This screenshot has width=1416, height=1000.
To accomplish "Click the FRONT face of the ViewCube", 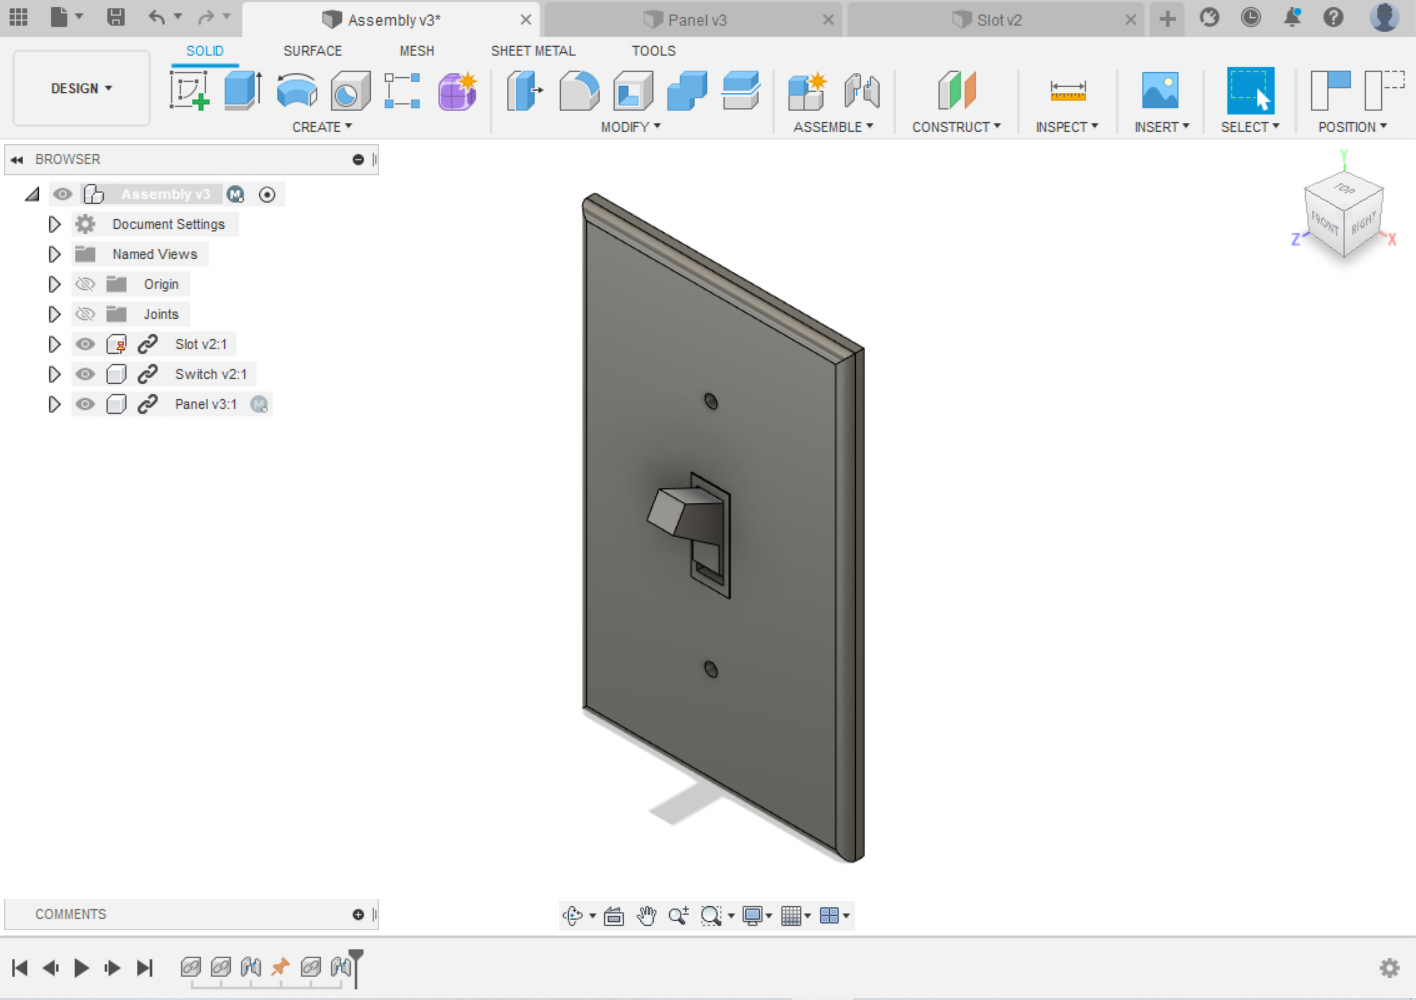I will tap(1325, 222).
